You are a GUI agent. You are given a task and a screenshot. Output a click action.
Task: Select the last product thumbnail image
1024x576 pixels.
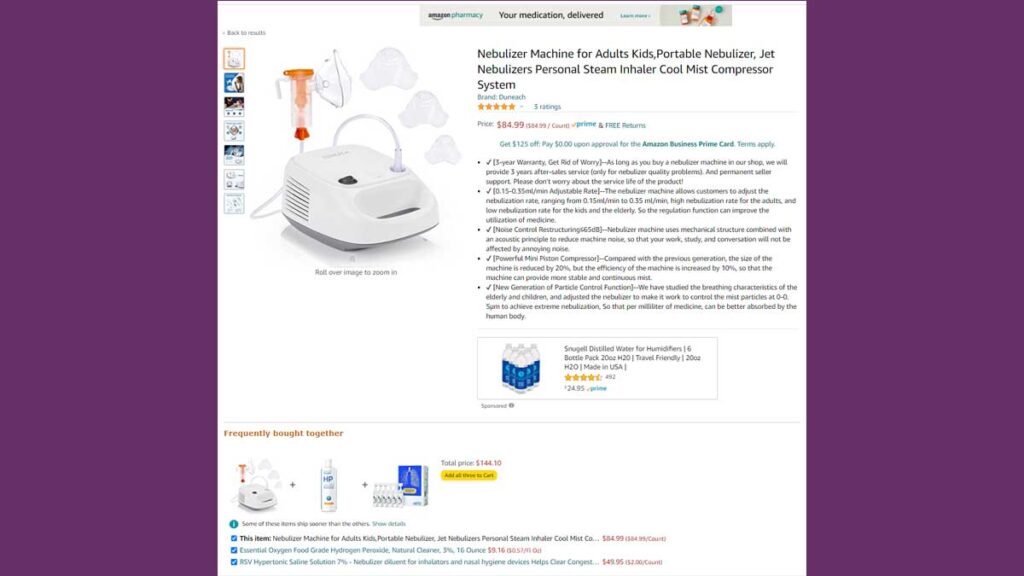coord(234,203)
